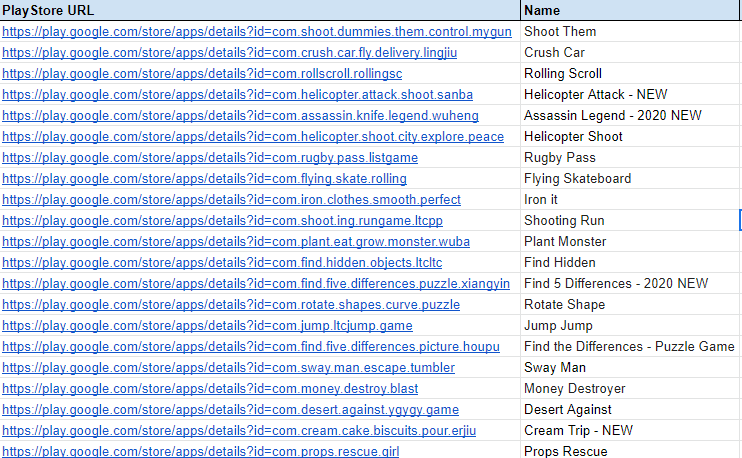Select the cell 'Find Hidden'
The height and width of the screenshot is (458, 742).
point(629,263)
